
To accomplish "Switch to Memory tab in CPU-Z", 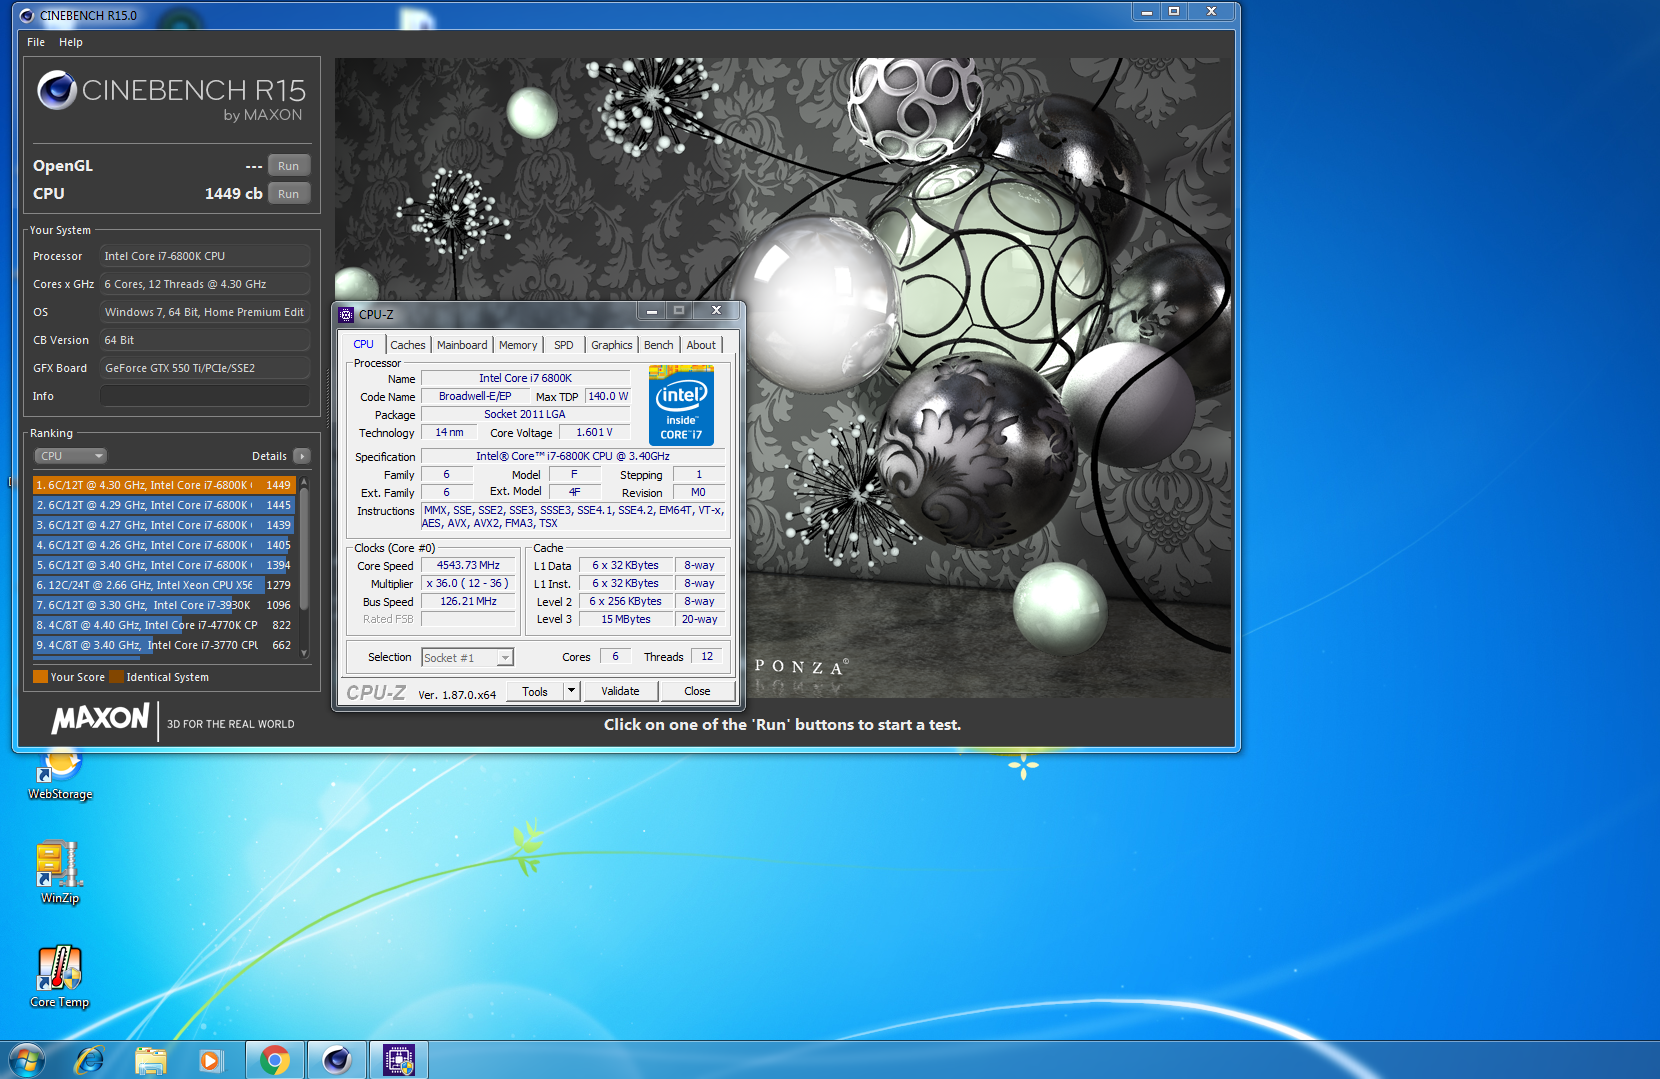I will (x=518, y=345).
